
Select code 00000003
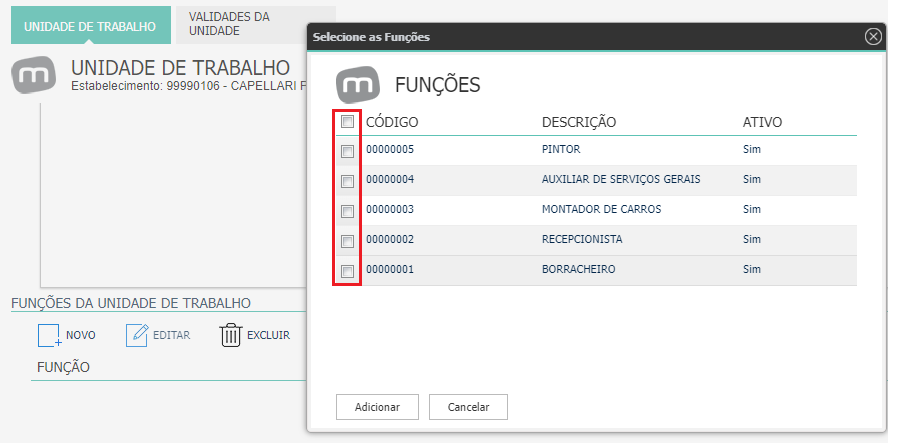(390, 209)
